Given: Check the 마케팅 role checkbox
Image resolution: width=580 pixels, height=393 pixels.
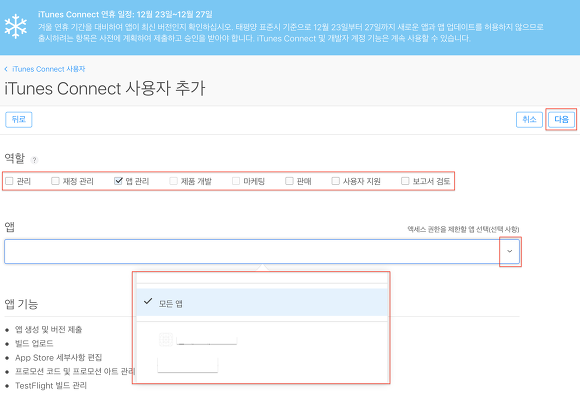Looking at the screenshot, I should (x=236, y=181).
